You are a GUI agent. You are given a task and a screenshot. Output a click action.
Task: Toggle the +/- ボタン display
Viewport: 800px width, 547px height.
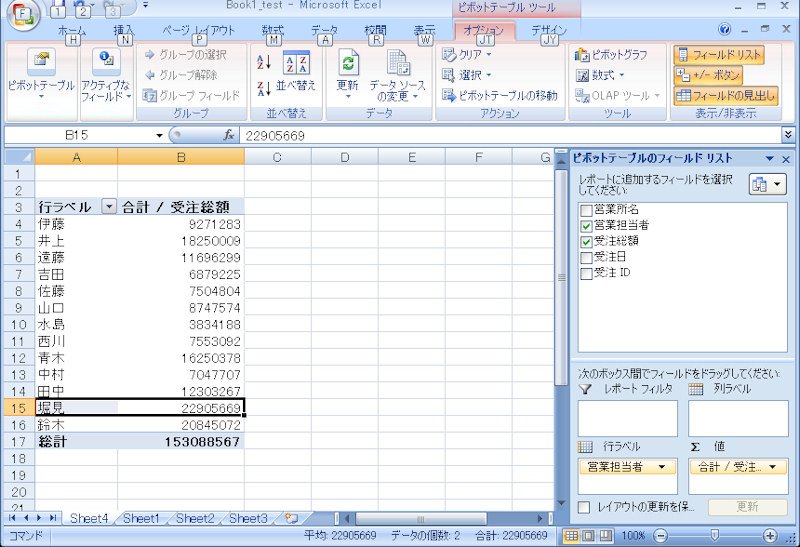[x=708, y=75]
